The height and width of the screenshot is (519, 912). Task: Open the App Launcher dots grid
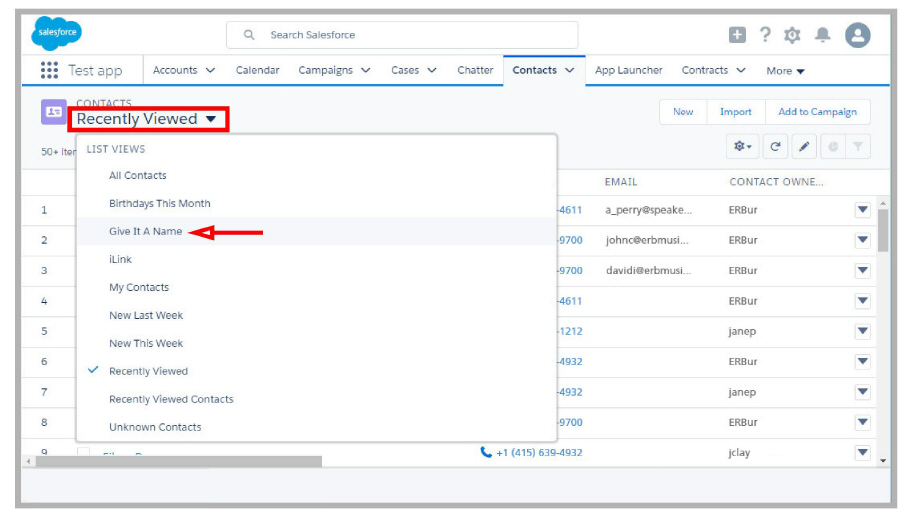tap(49, 70)
